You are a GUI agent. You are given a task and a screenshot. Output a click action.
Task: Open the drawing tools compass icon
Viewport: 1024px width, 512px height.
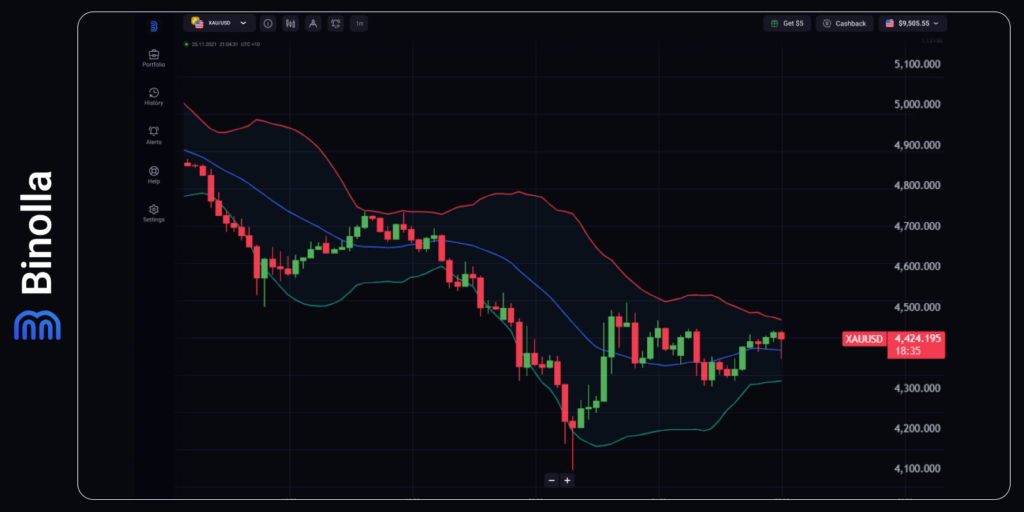[313, 24]
